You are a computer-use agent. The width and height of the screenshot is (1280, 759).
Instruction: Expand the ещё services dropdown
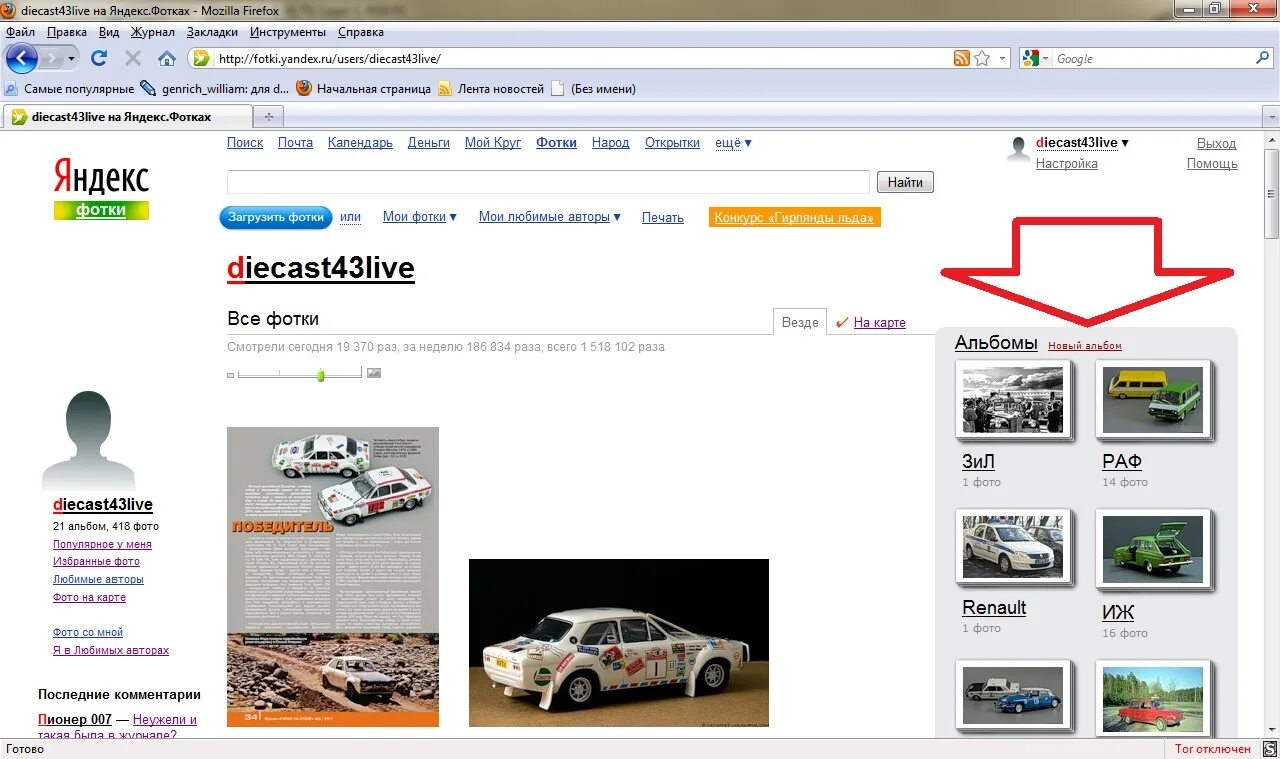coord(733,143)
